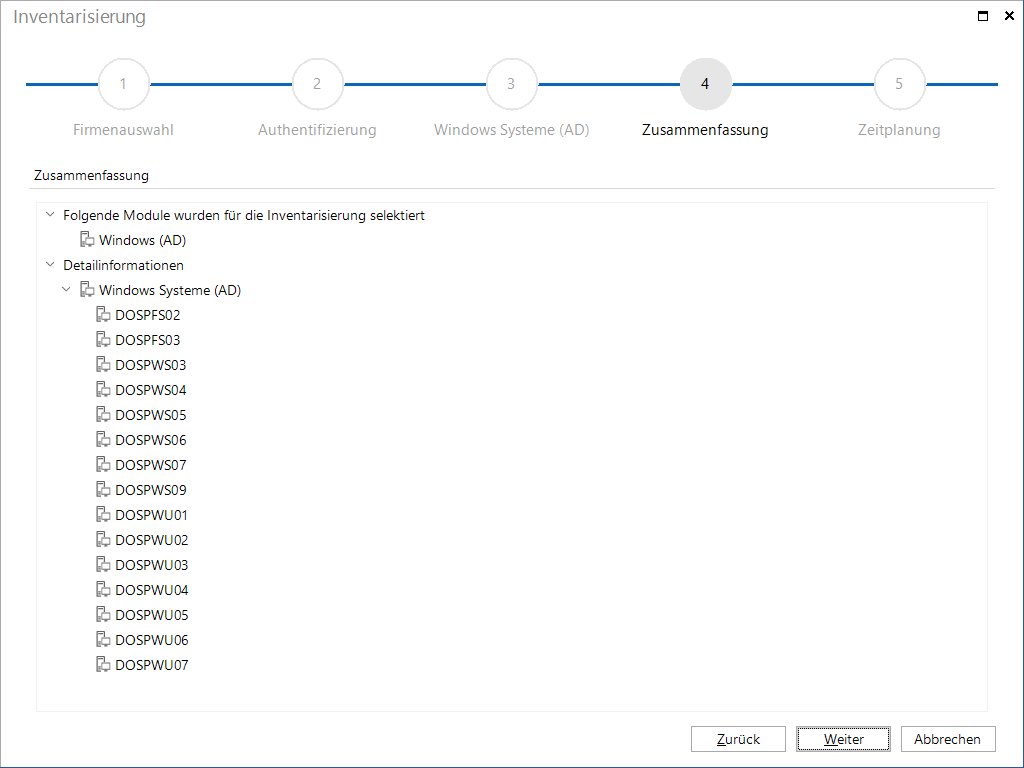This screenshot has width=1024, height=768.
Task: Select the DOSPWU06 entry
Action: (152, 639)
